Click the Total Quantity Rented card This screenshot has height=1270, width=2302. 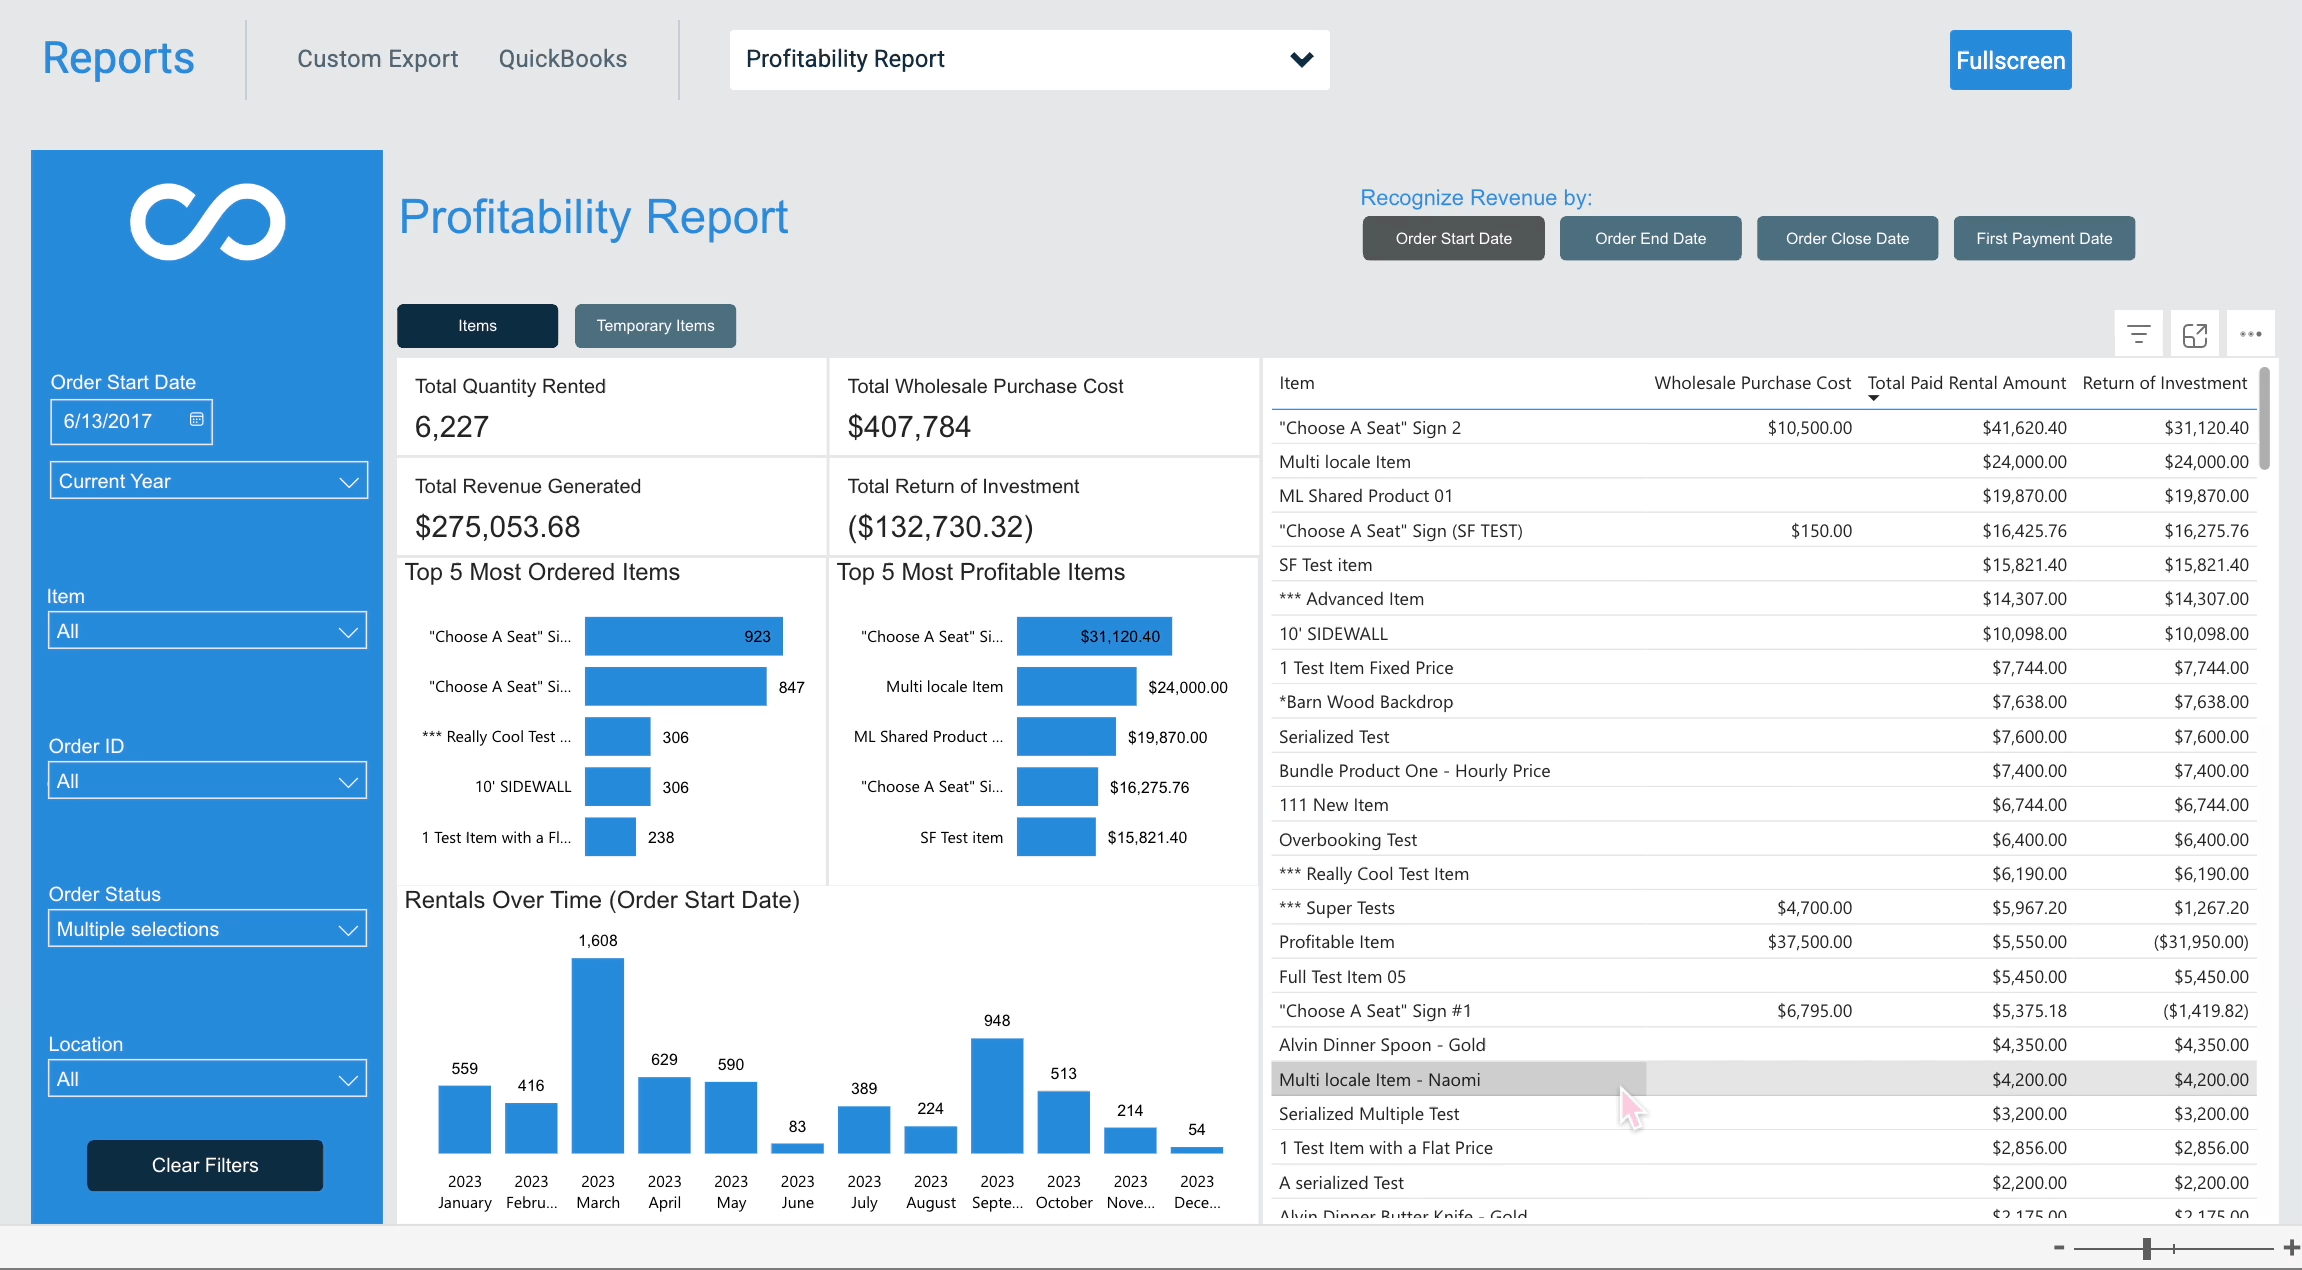(612, 407)
